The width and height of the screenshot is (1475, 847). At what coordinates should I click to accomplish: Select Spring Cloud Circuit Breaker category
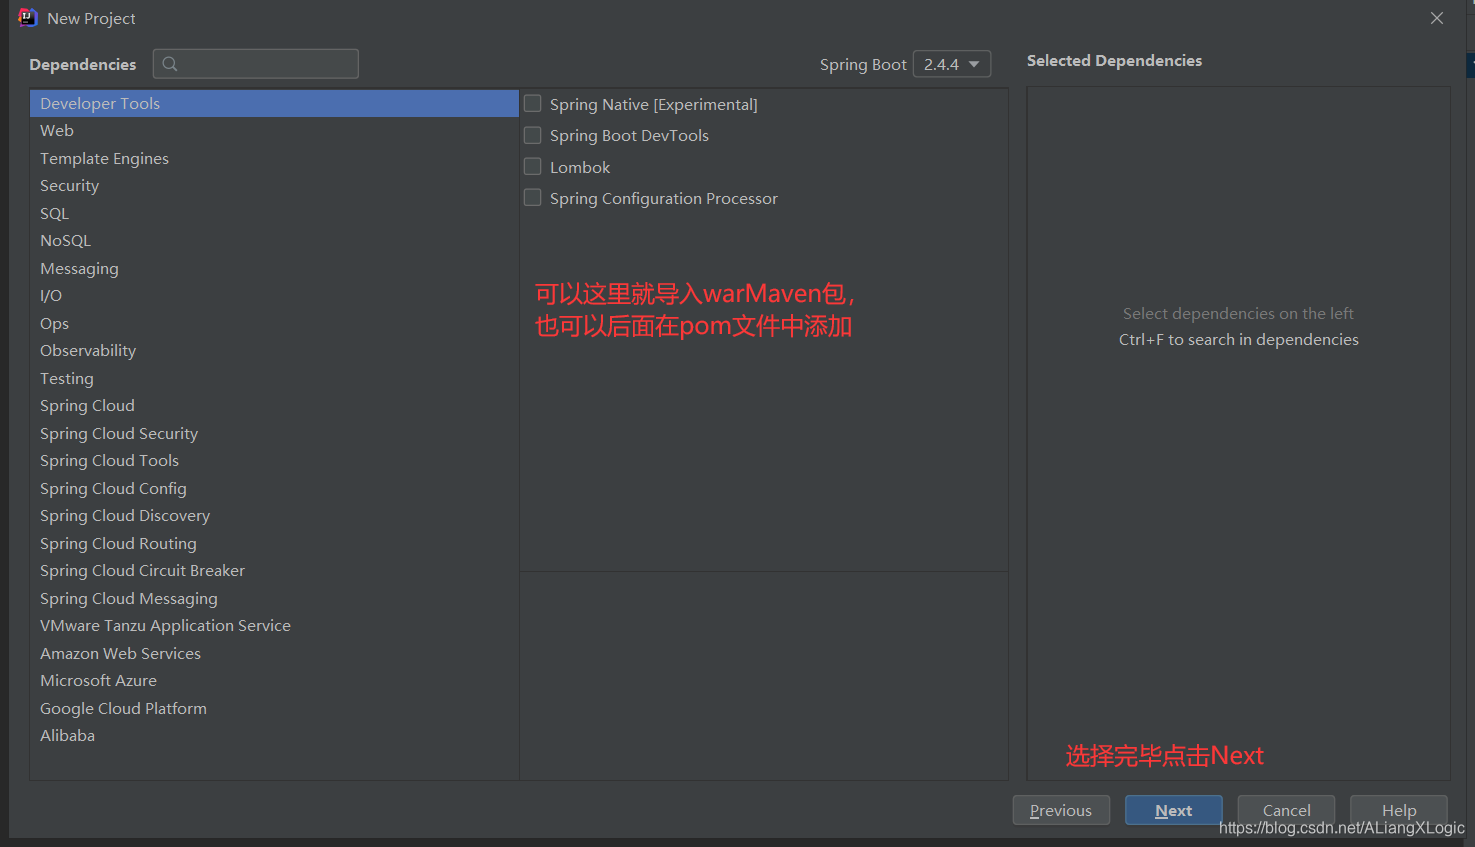click(274, 571)
